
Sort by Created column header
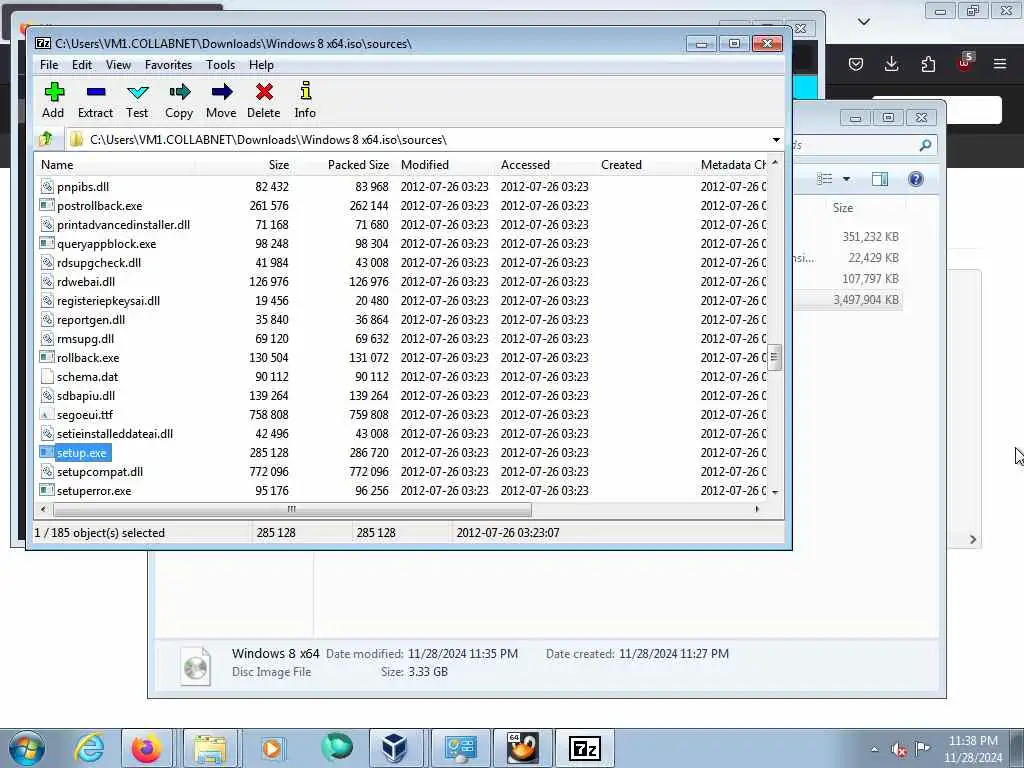coord(645,165)
